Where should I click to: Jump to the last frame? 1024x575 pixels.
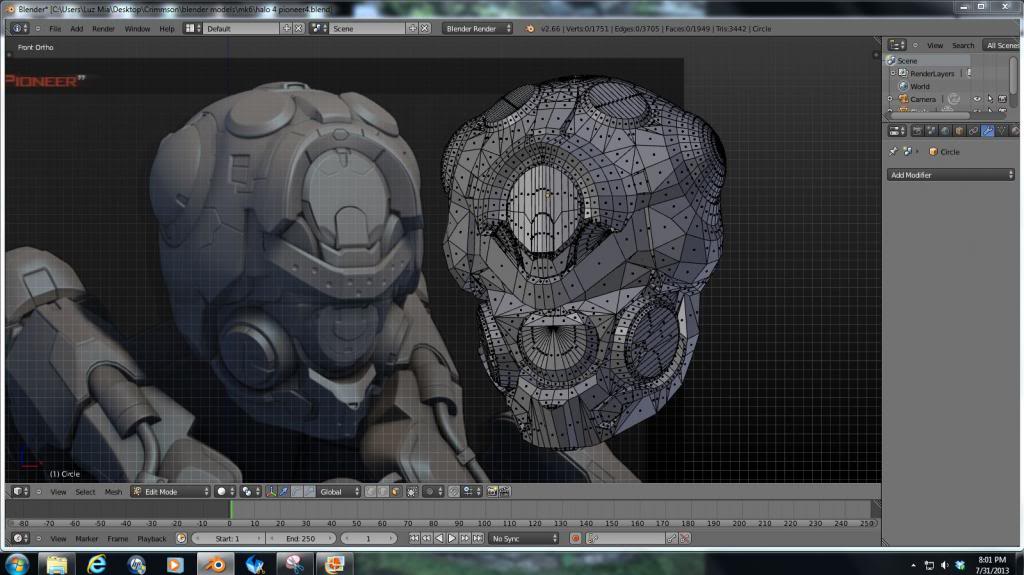477,538
